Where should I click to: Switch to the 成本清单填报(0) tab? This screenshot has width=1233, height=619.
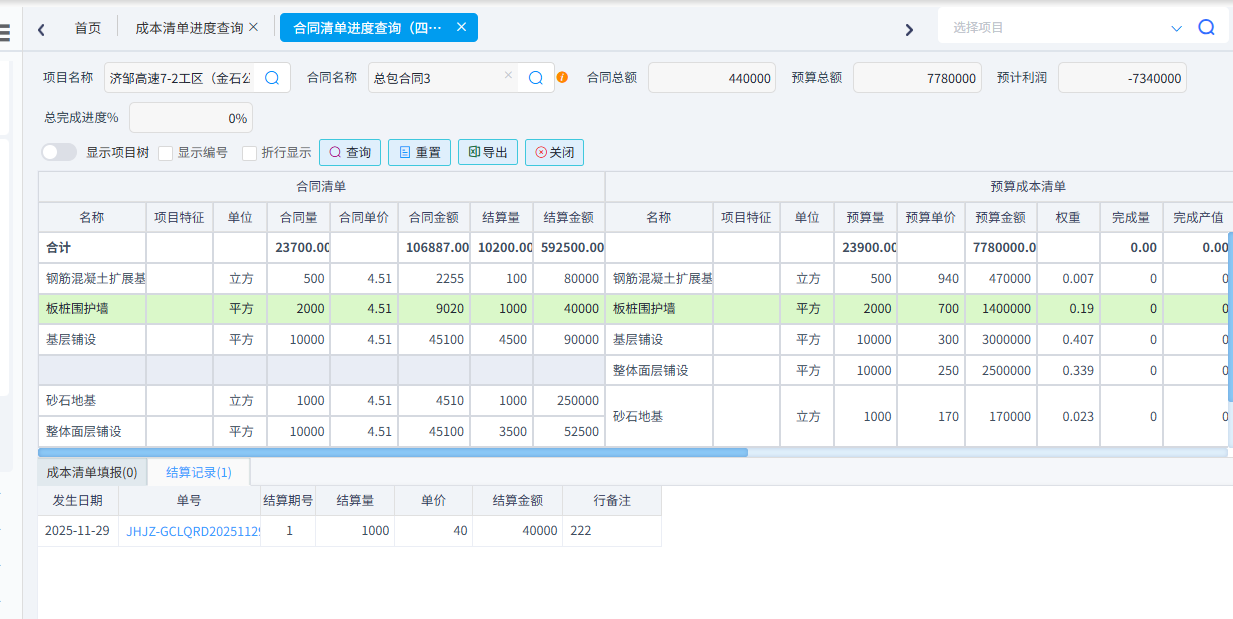pyautogui.click(x=92, y=472)
